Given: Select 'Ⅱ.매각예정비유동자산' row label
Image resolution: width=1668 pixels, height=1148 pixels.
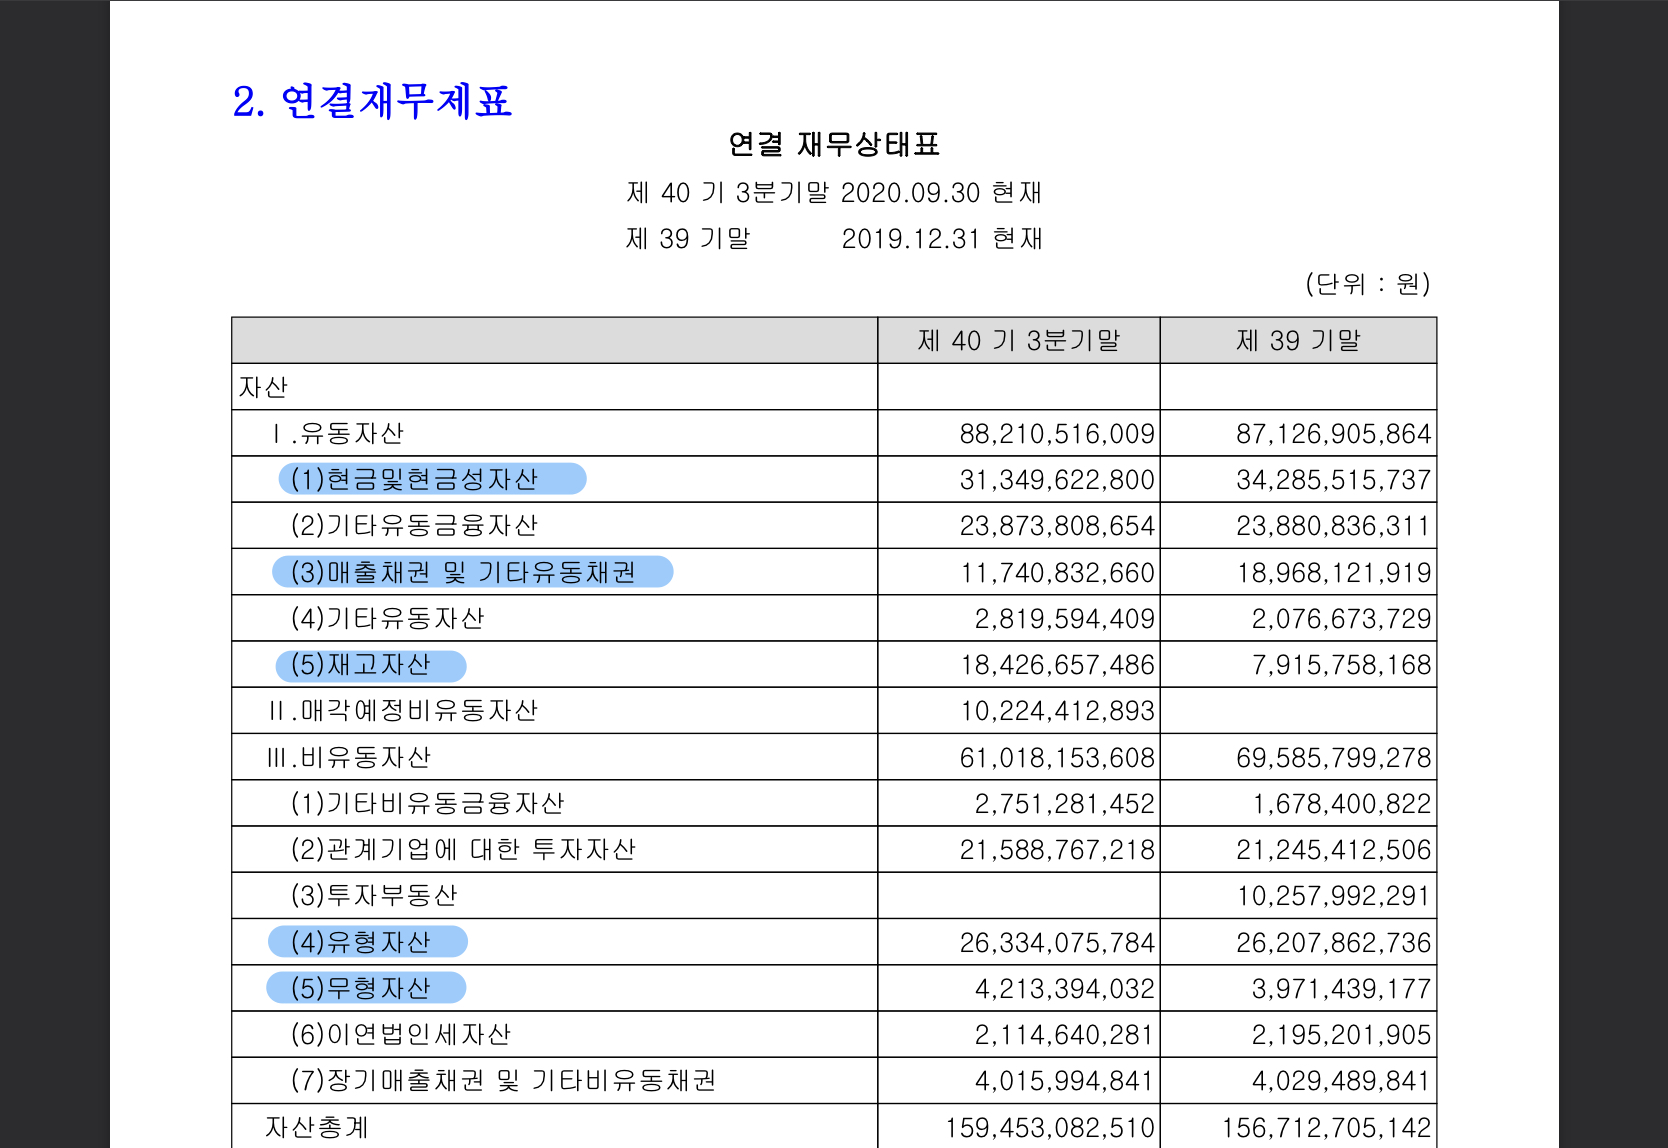Looking at the screenshot, I should (402, 710).
